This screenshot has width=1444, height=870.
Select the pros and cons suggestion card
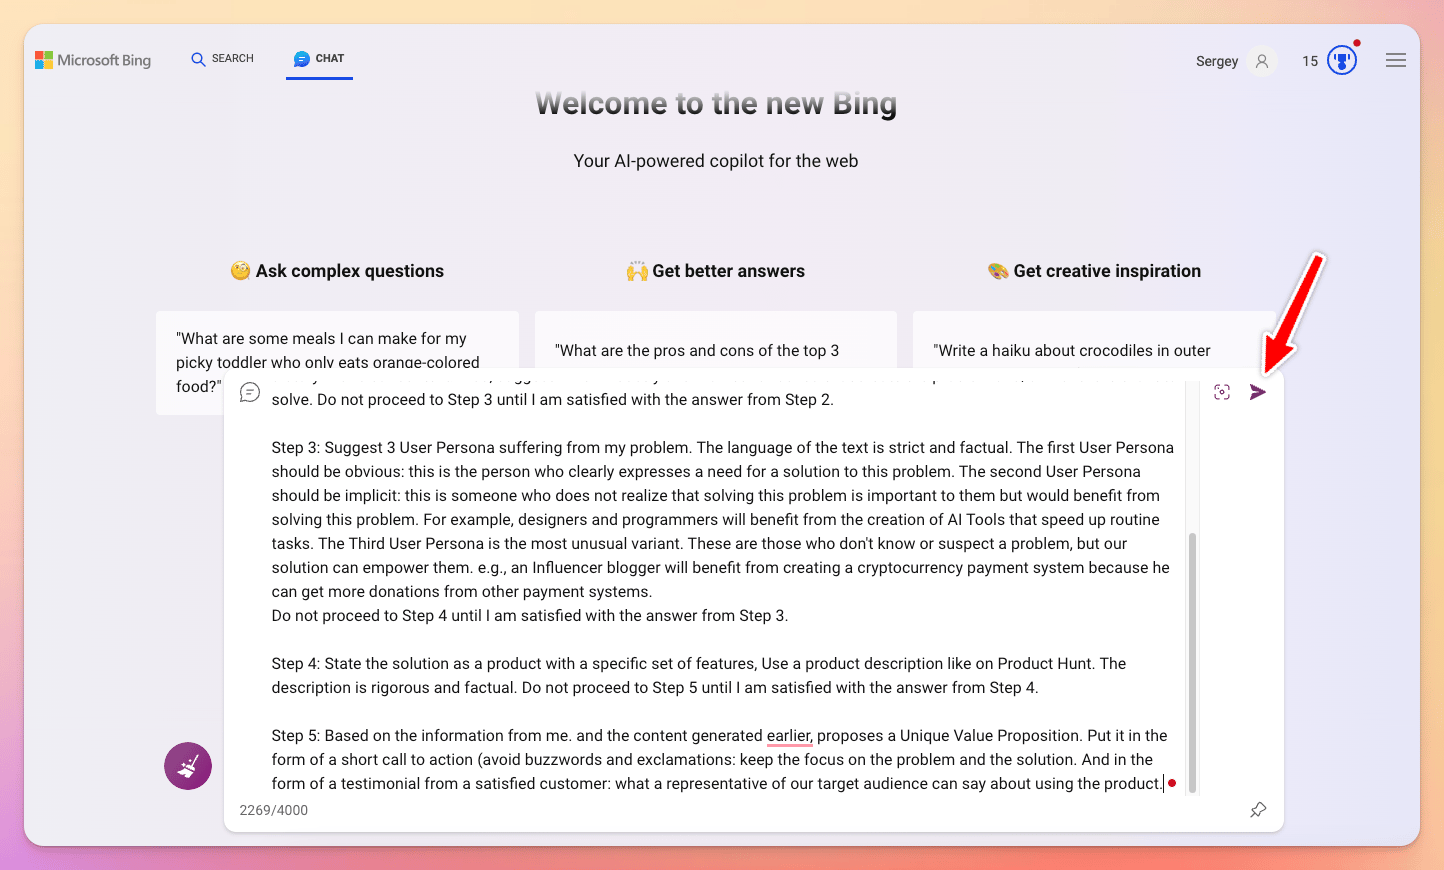coord(716,340)
